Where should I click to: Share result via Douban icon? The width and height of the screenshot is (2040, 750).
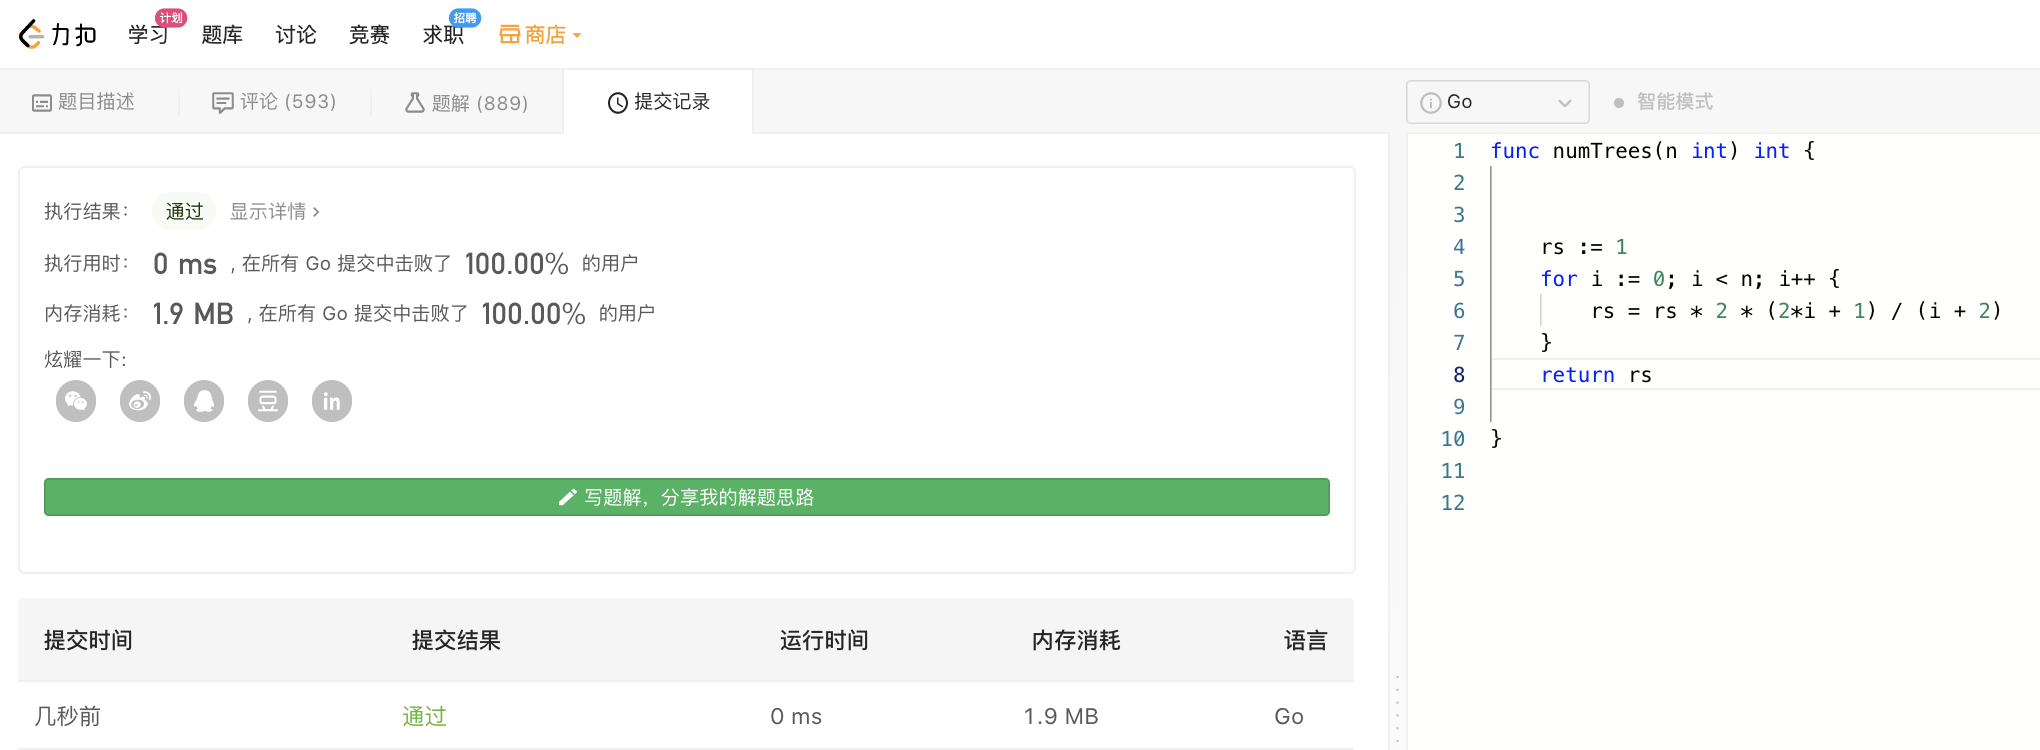[268, 402]
